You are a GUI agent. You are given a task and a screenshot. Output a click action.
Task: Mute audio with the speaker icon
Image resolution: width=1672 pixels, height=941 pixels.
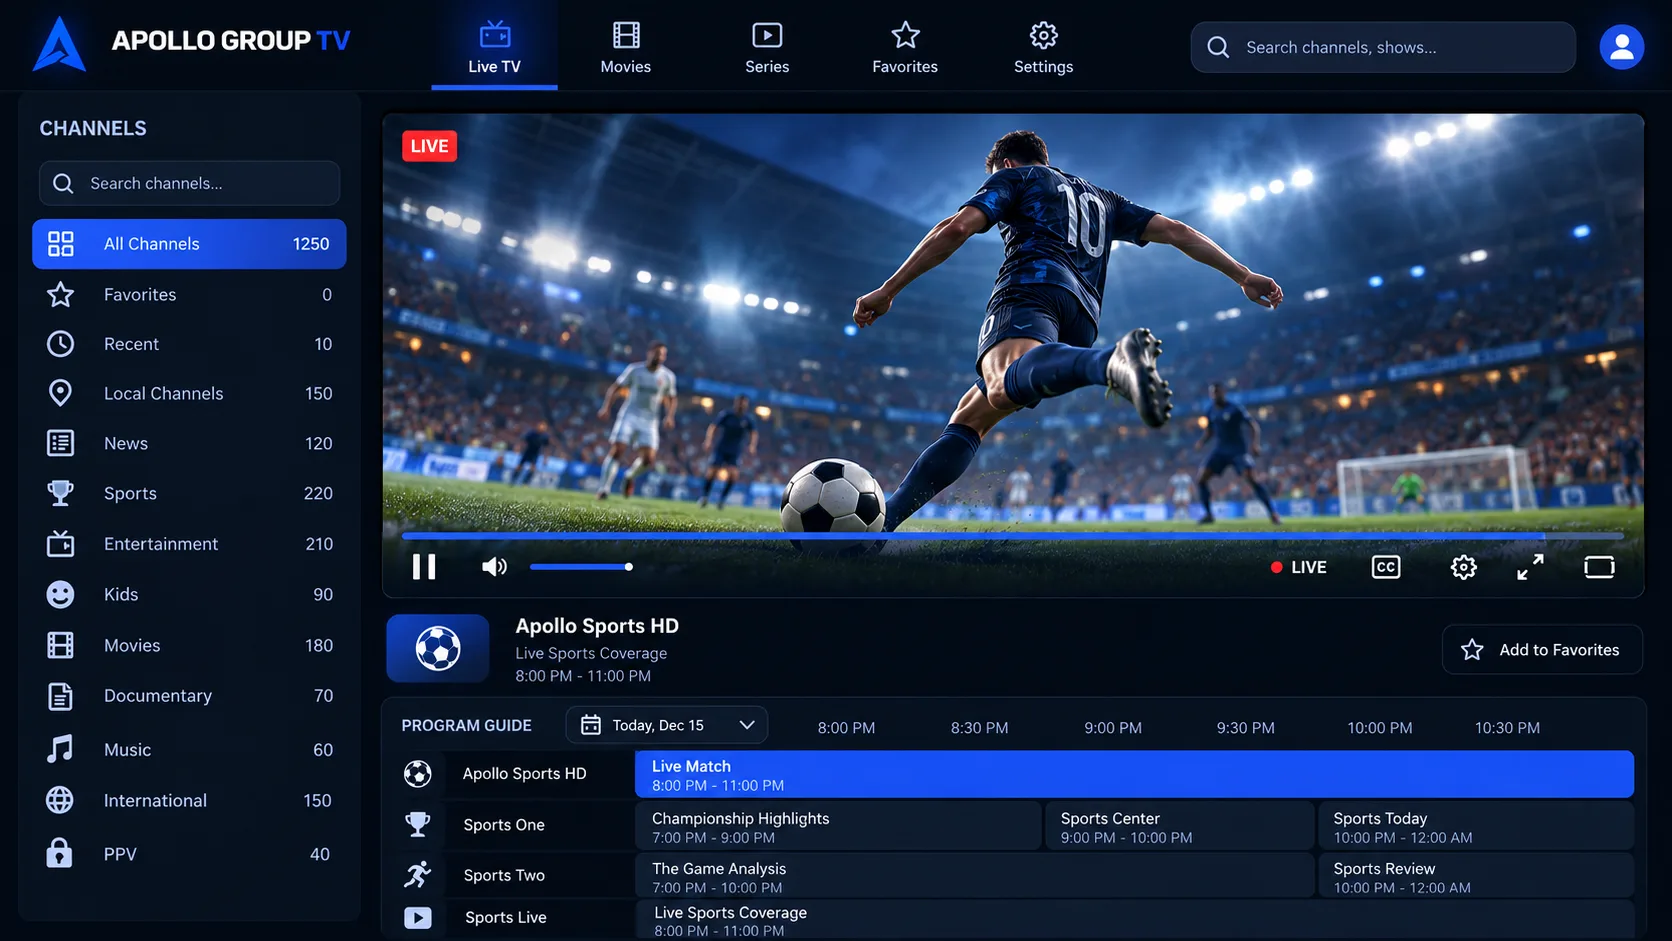[x=494, y=567]
